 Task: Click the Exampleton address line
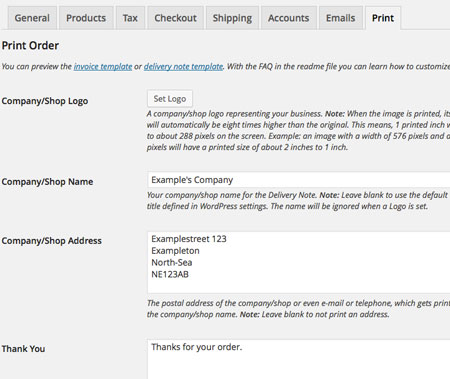(175, 251)
